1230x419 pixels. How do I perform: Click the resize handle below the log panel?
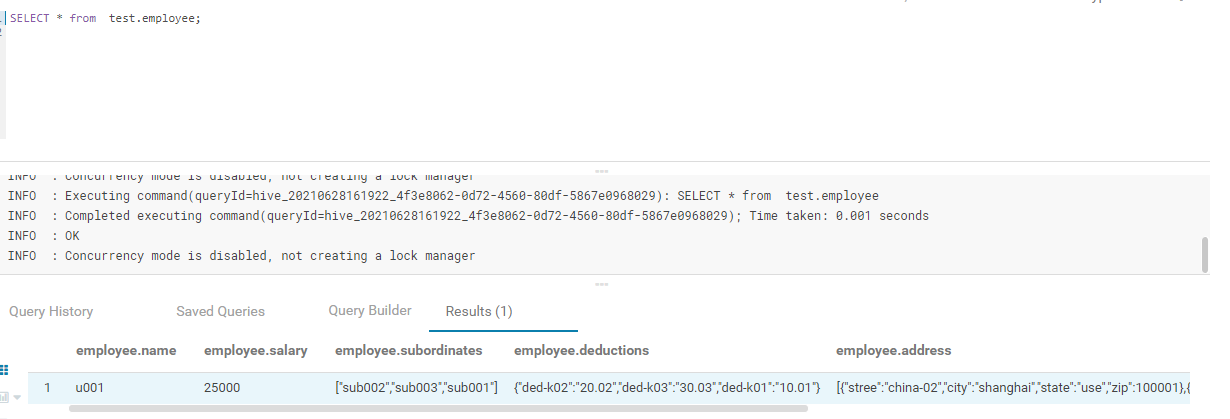click(601, 283)
